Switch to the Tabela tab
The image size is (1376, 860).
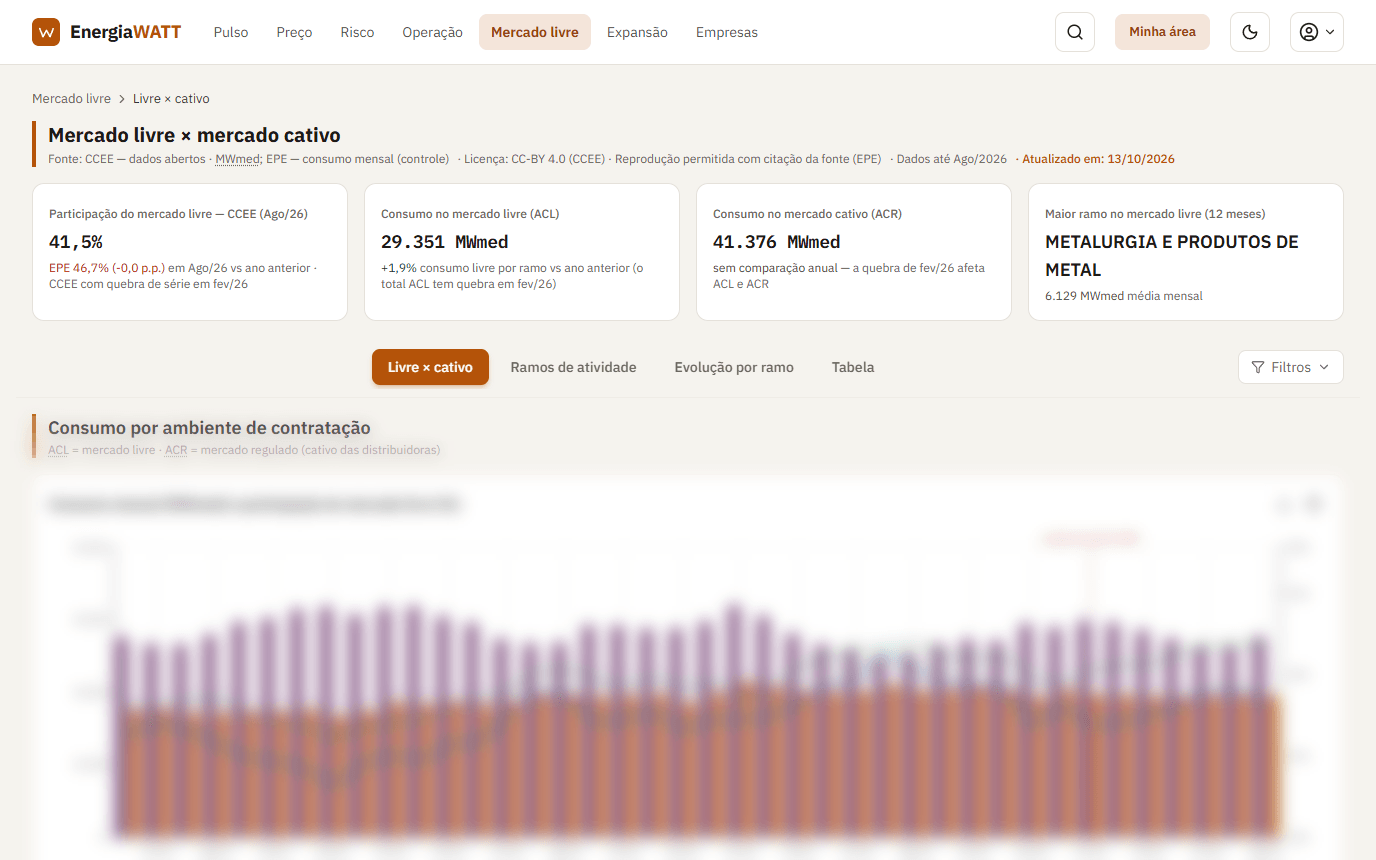coord(853,367)
